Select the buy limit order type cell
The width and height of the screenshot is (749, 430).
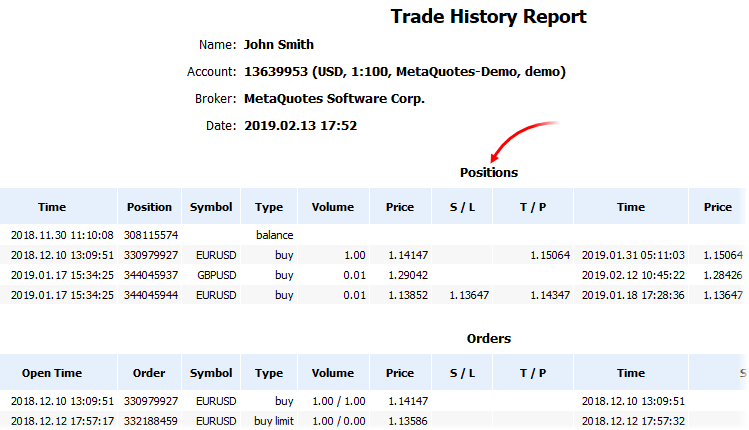[x=272, y=421]
